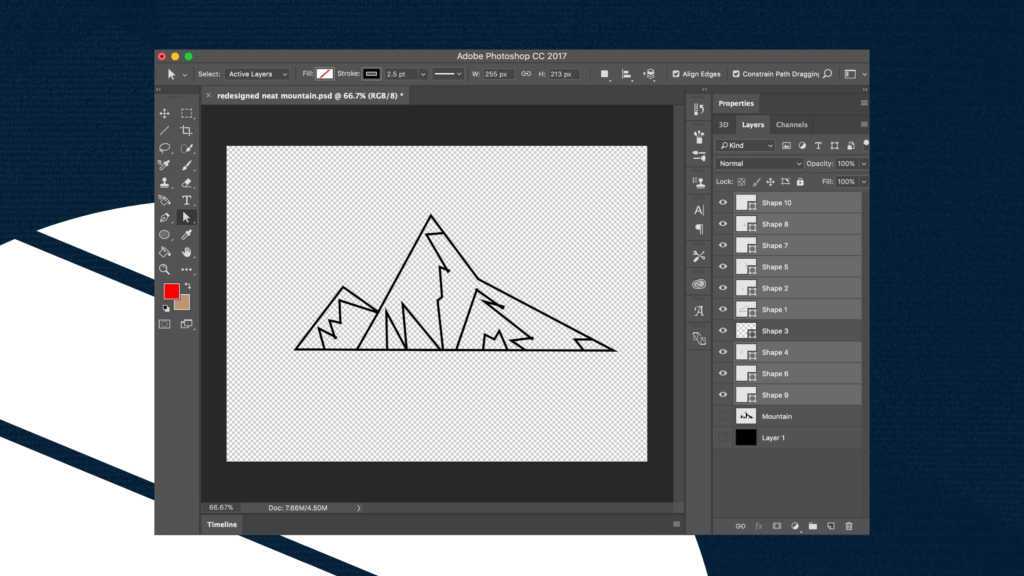Select the Pen tool
The height and width of the screenshot is (576, 1024).
point(165,217)
